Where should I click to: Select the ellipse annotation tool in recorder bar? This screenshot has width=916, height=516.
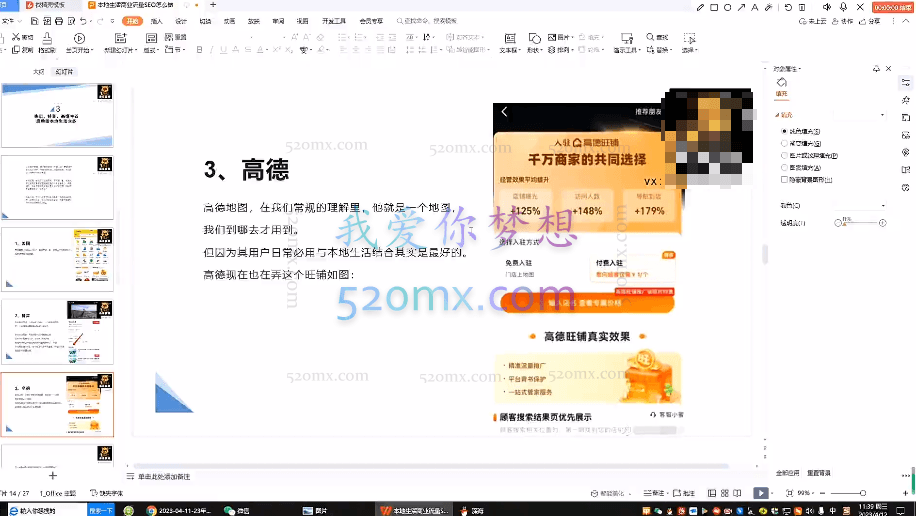(x=727, y=8)
